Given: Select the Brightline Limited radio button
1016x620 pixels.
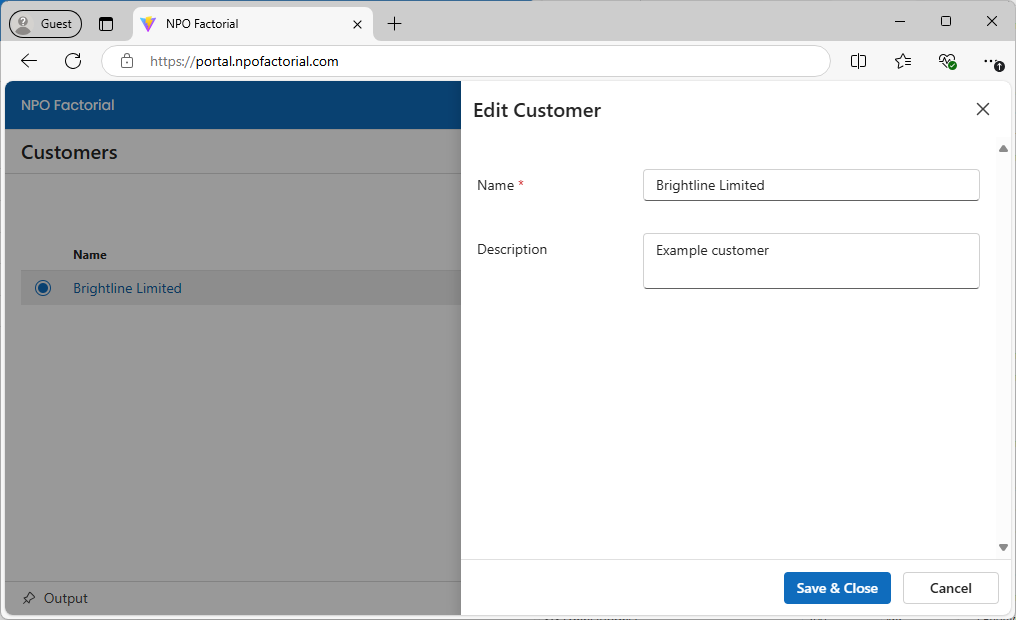Looking at the screenshot, I should coord(43,288).
